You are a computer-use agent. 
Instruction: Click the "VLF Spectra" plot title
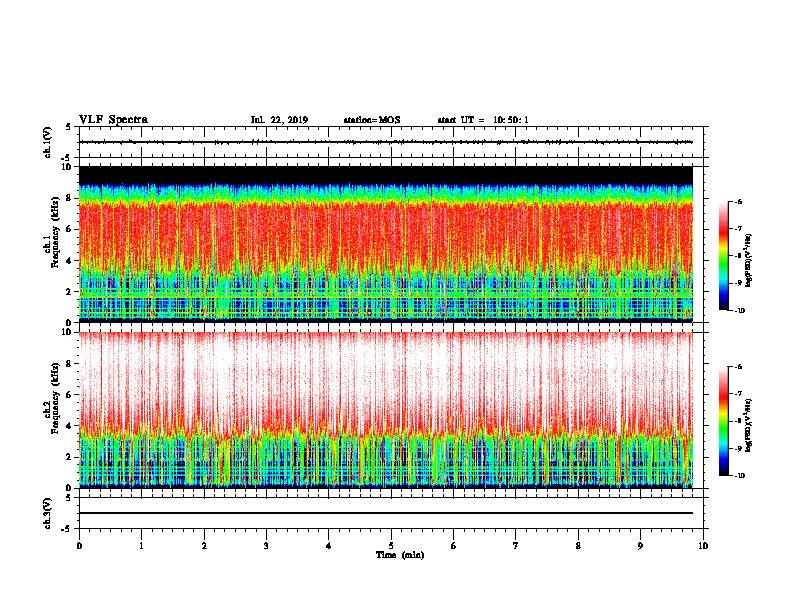[x=113, y=120]
